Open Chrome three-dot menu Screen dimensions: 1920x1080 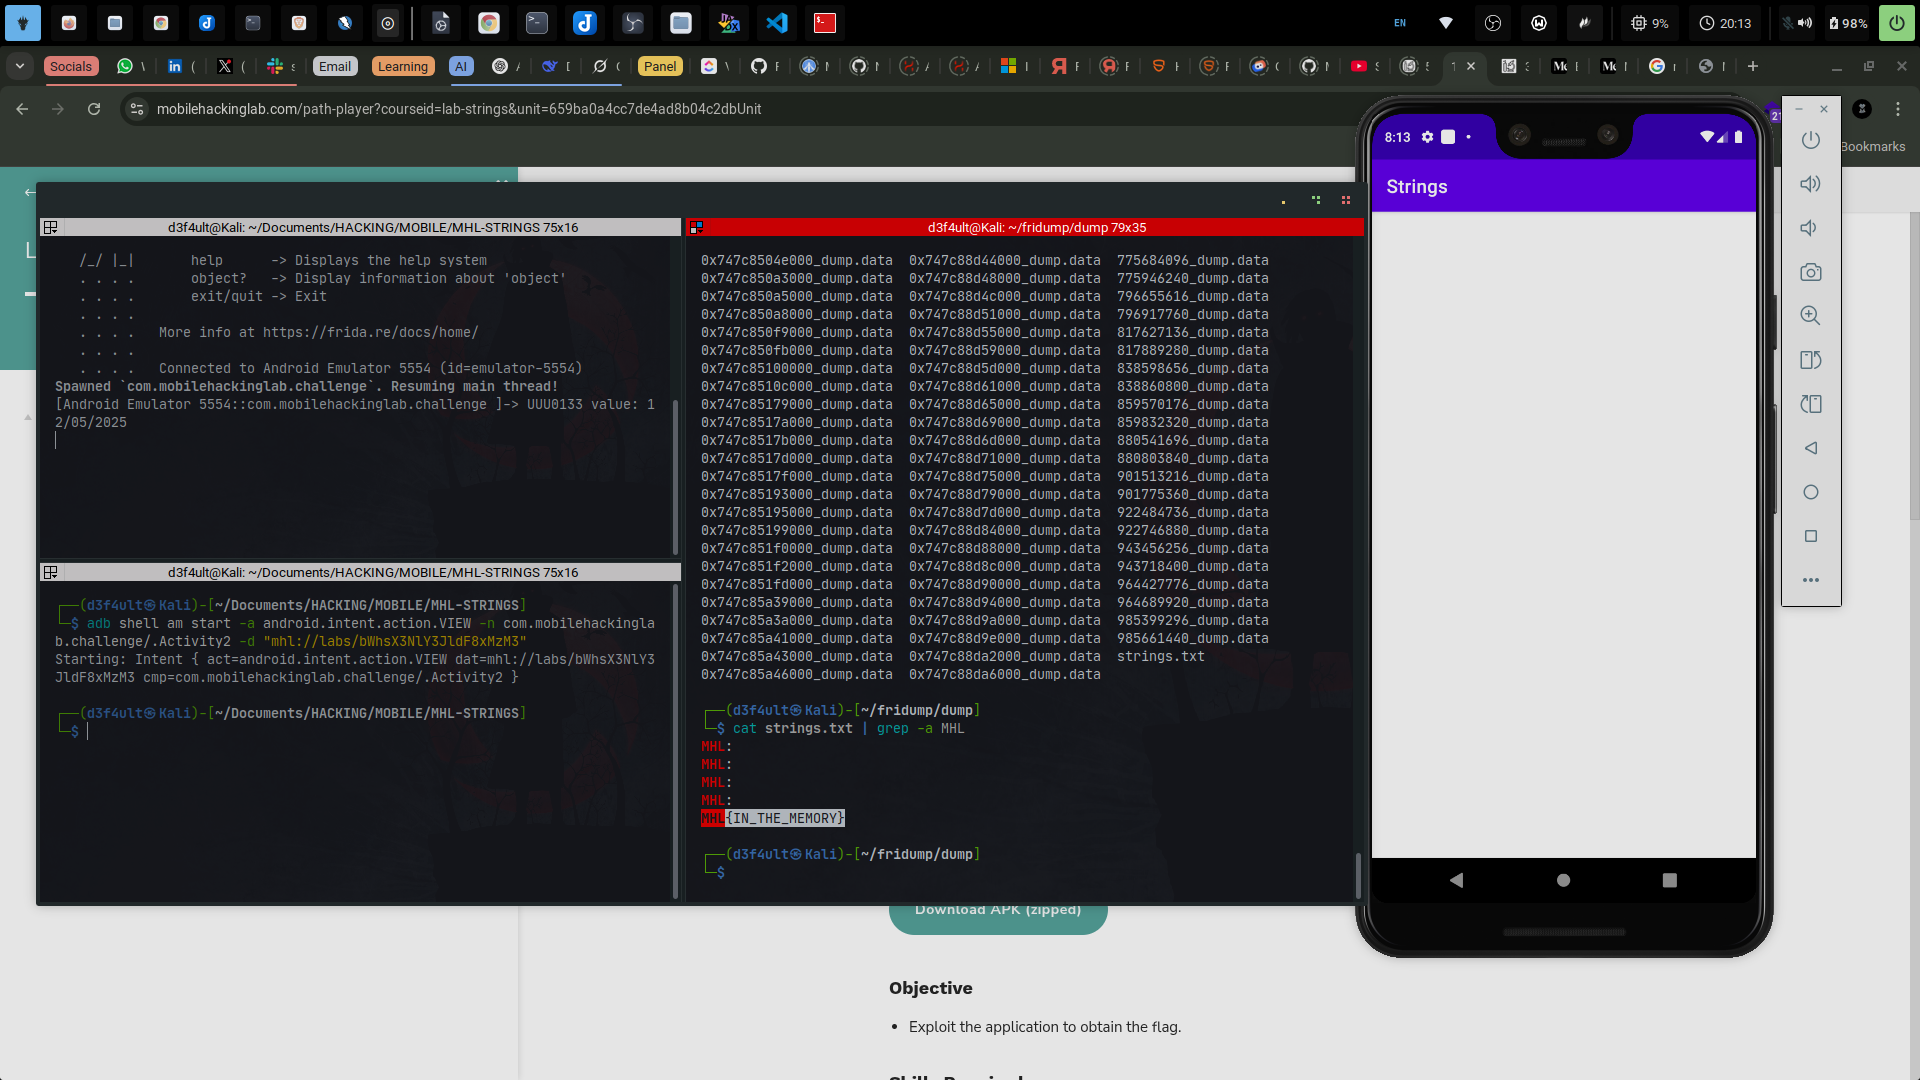click(x=1897, y=109)
